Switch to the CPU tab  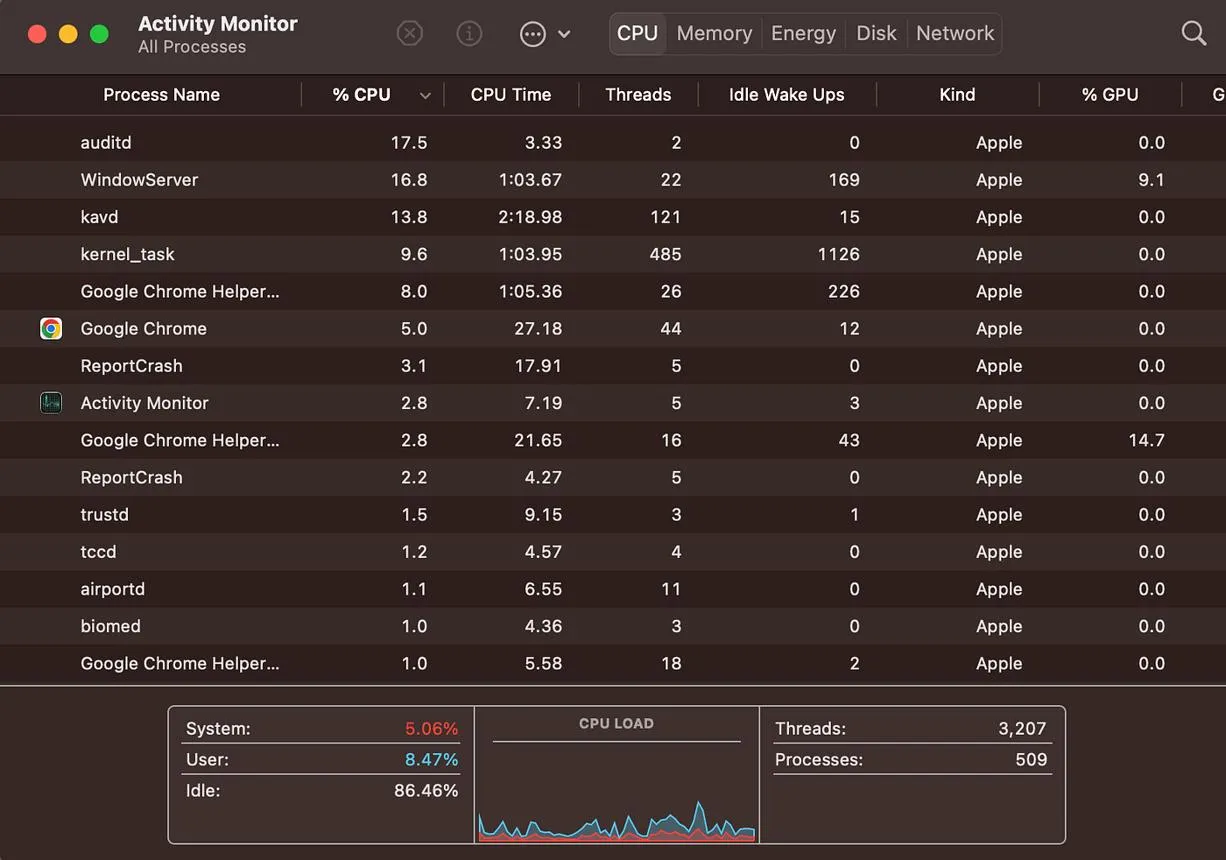tap(637, 33)
